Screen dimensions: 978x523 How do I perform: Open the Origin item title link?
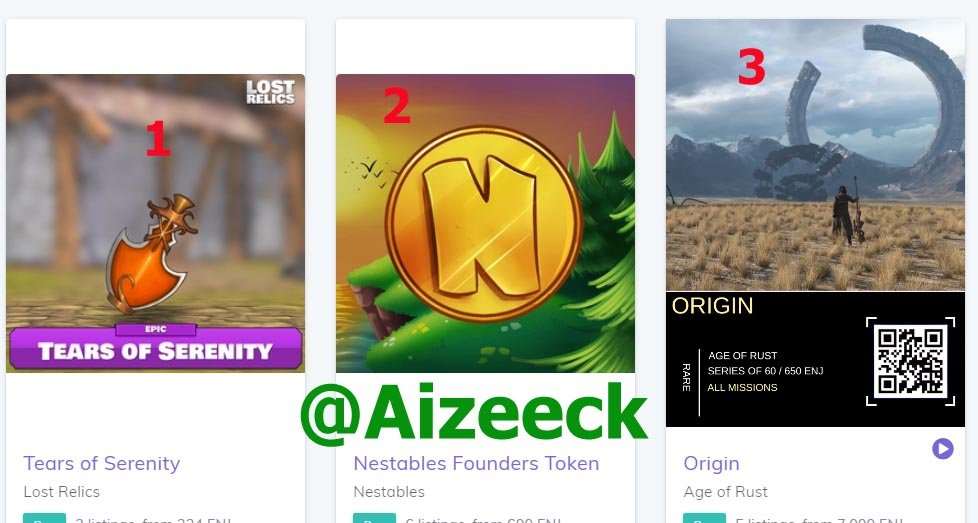(711, 463)
